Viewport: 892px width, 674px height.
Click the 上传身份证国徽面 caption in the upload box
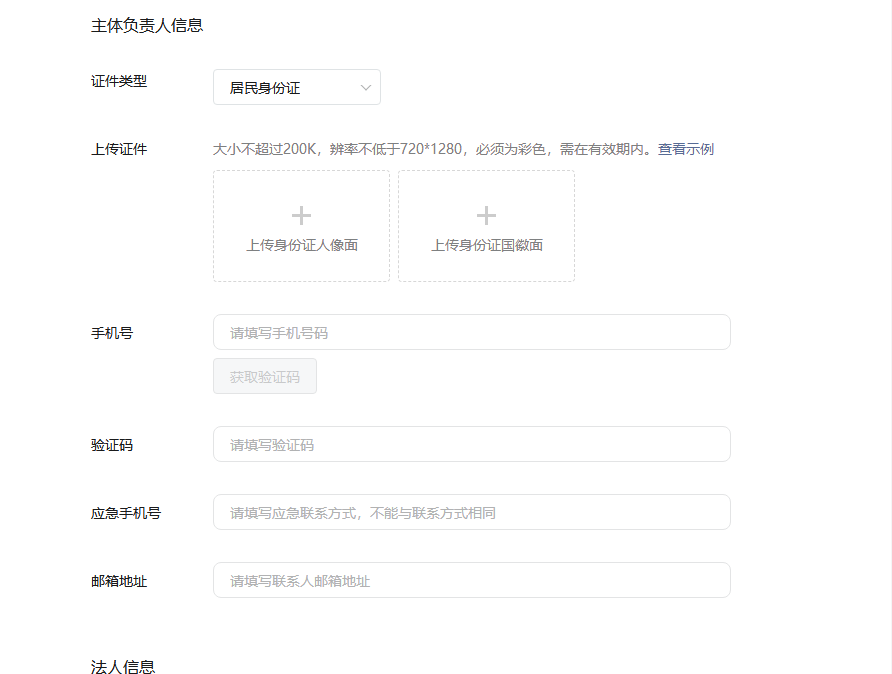[x=486, y=245]
